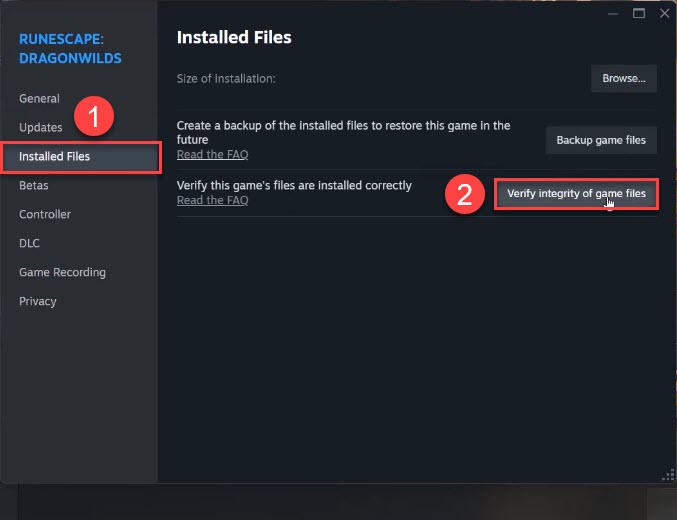Open Read the FAQ link under verify

tap(212, 200)
